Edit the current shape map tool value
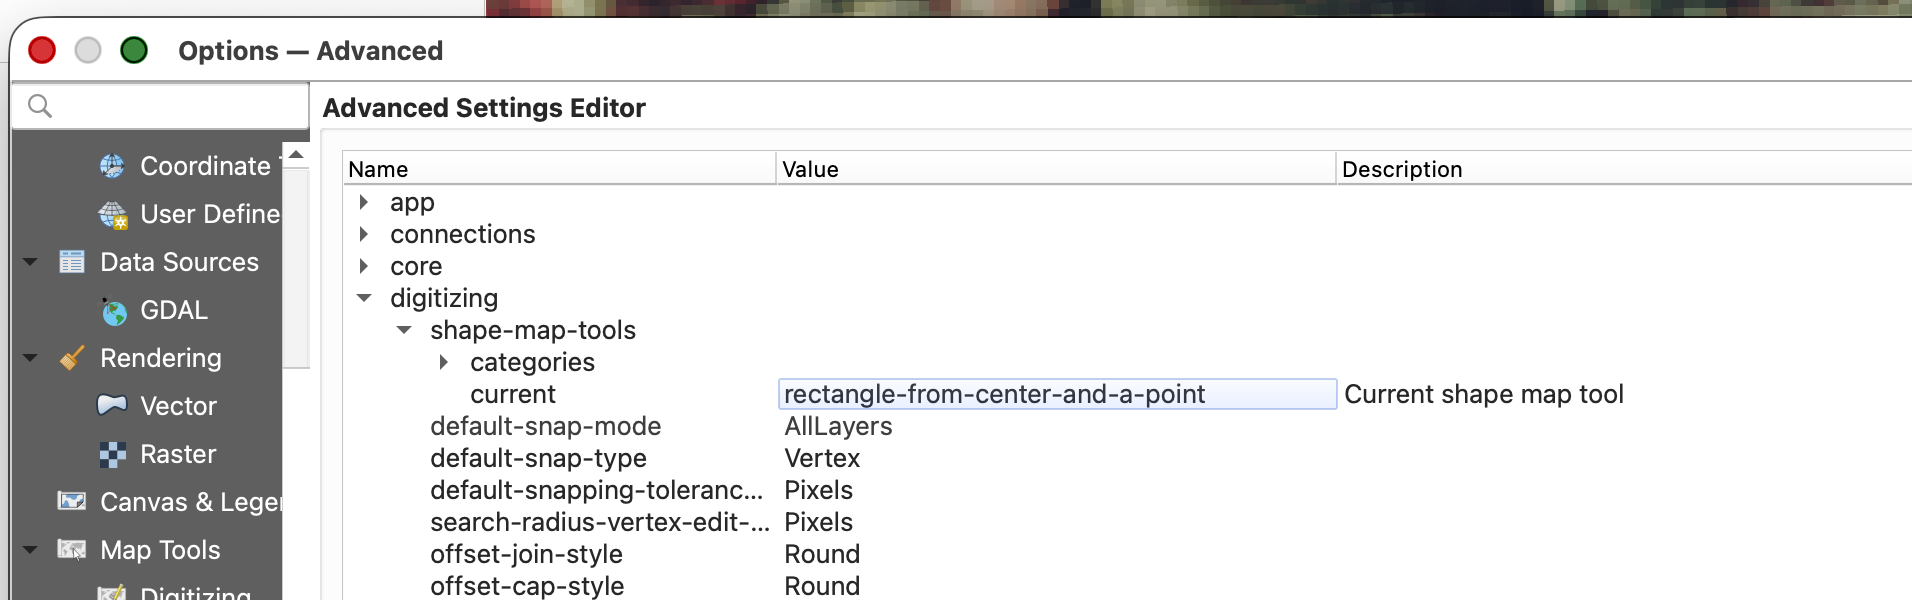Viewport: 1912px width, 600px height. [1056, 394]
